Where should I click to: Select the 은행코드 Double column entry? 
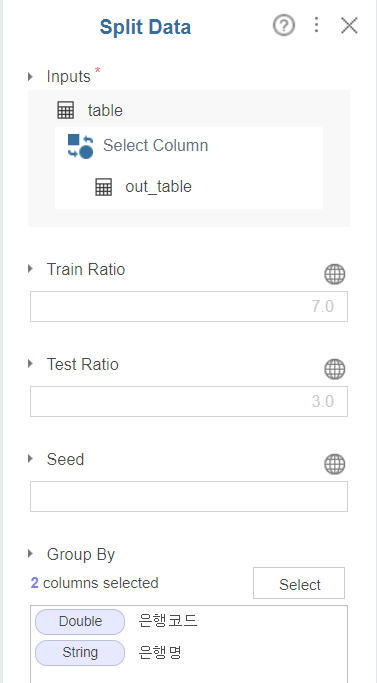(116, 622)
